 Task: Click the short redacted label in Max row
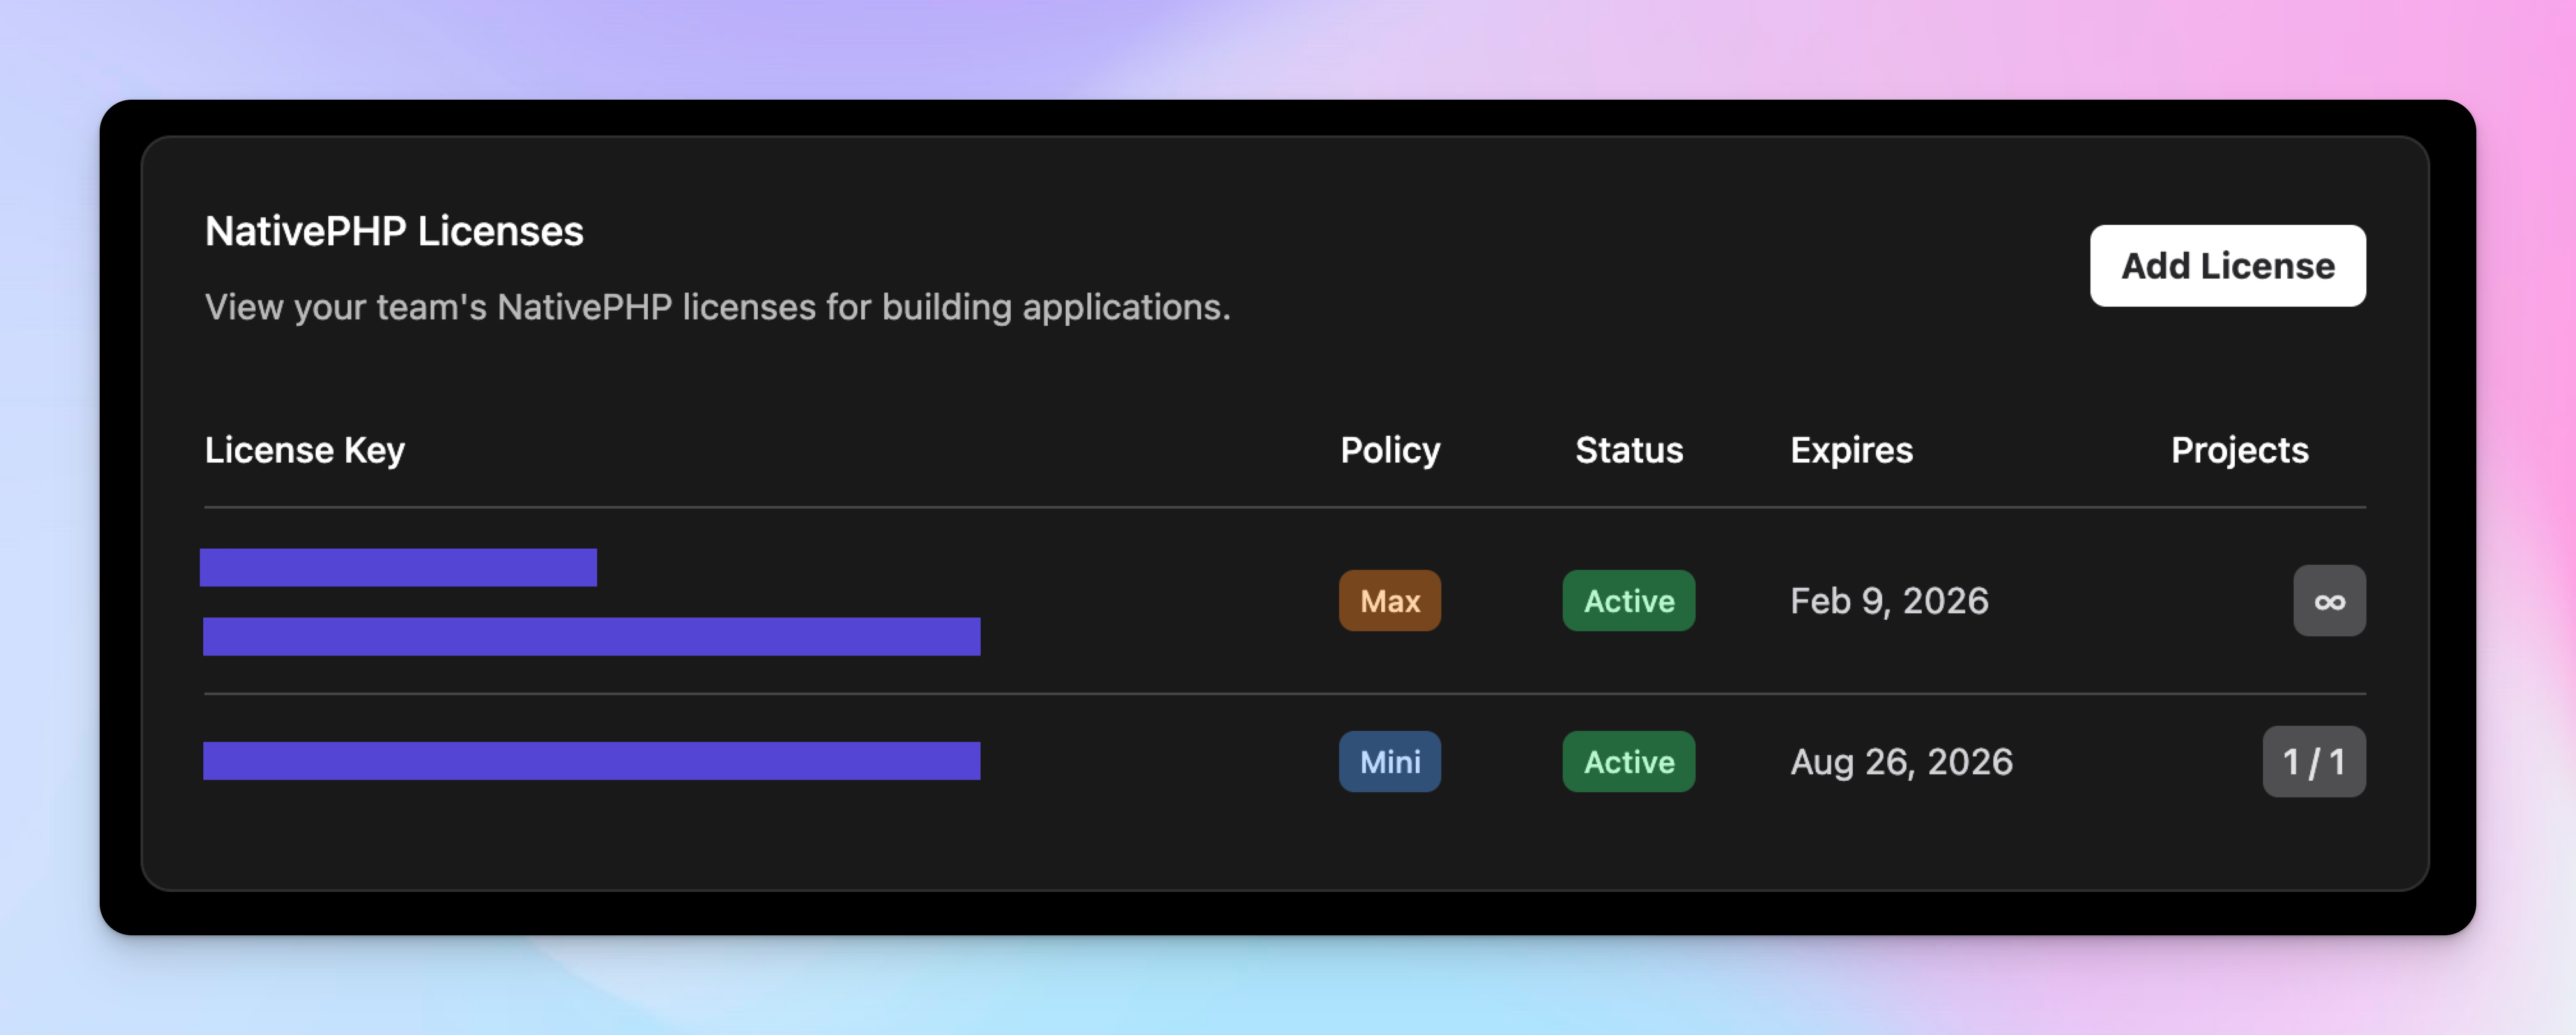point(398,567)
